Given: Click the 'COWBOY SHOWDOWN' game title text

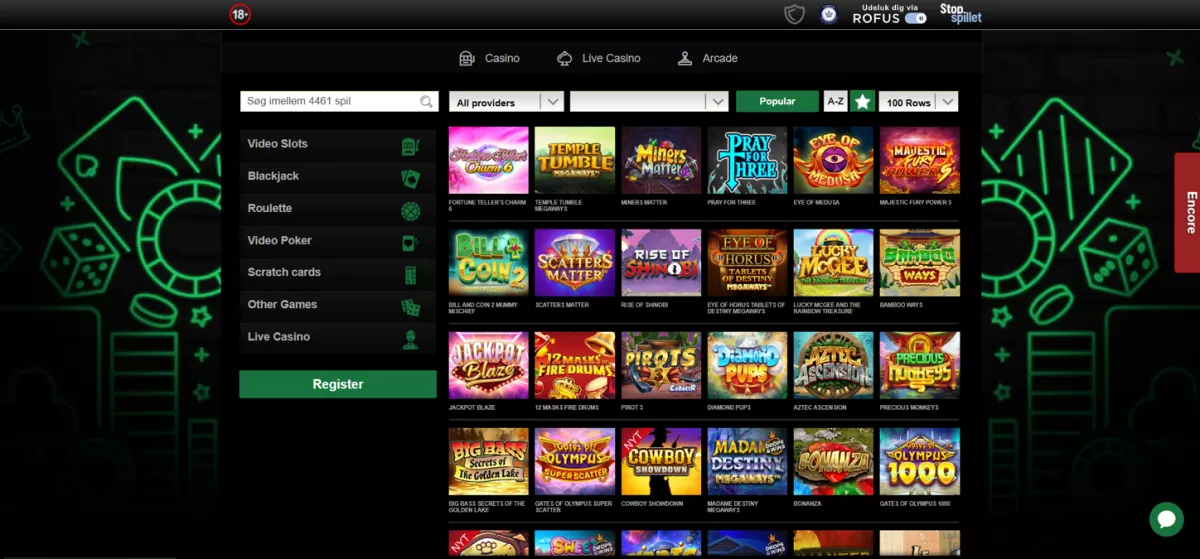Looking at the screenshot, I should (x=652, y=504).
